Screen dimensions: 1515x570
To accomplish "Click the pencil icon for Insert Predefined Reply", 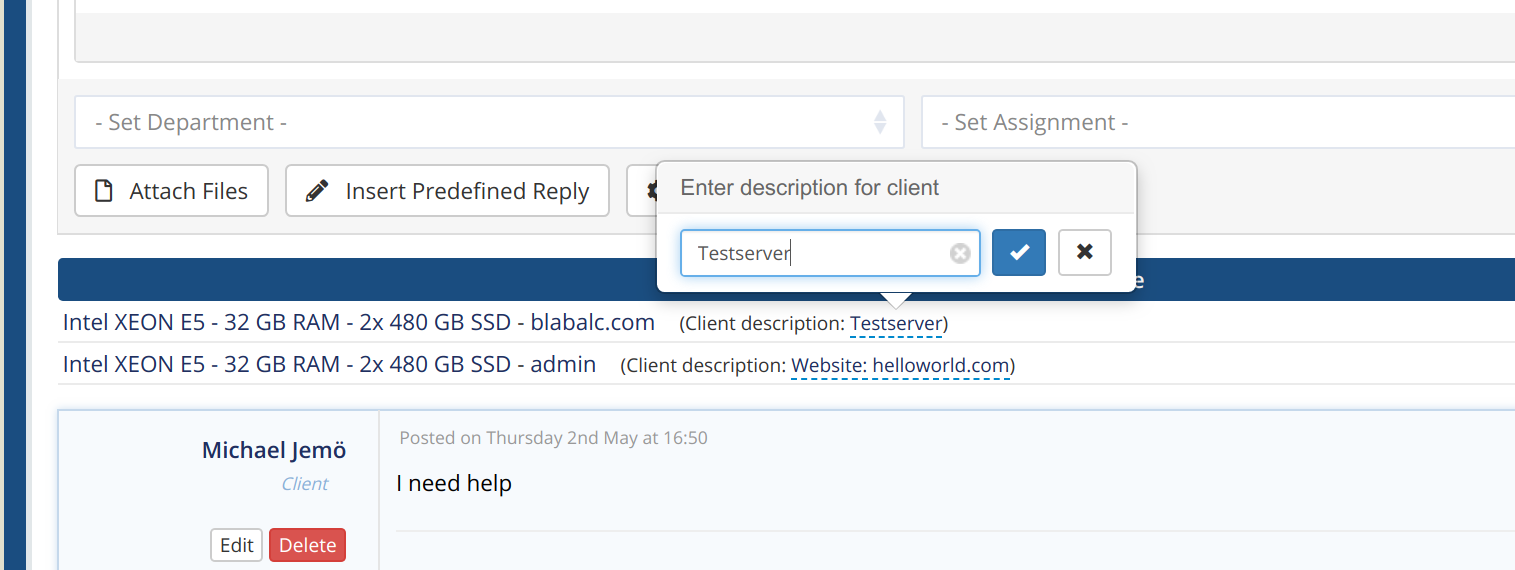I will (318, 191).
